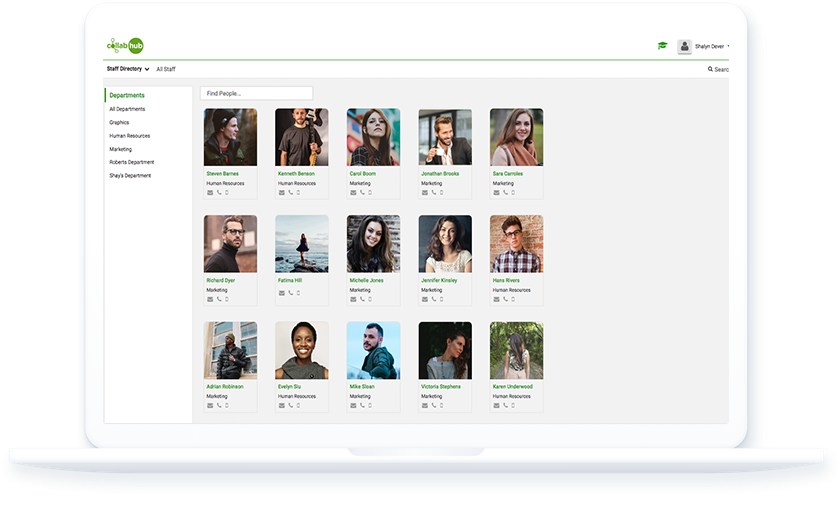Open Michelle Jones name link
This screenshot has width=840, height=519.
click(366, 280)
